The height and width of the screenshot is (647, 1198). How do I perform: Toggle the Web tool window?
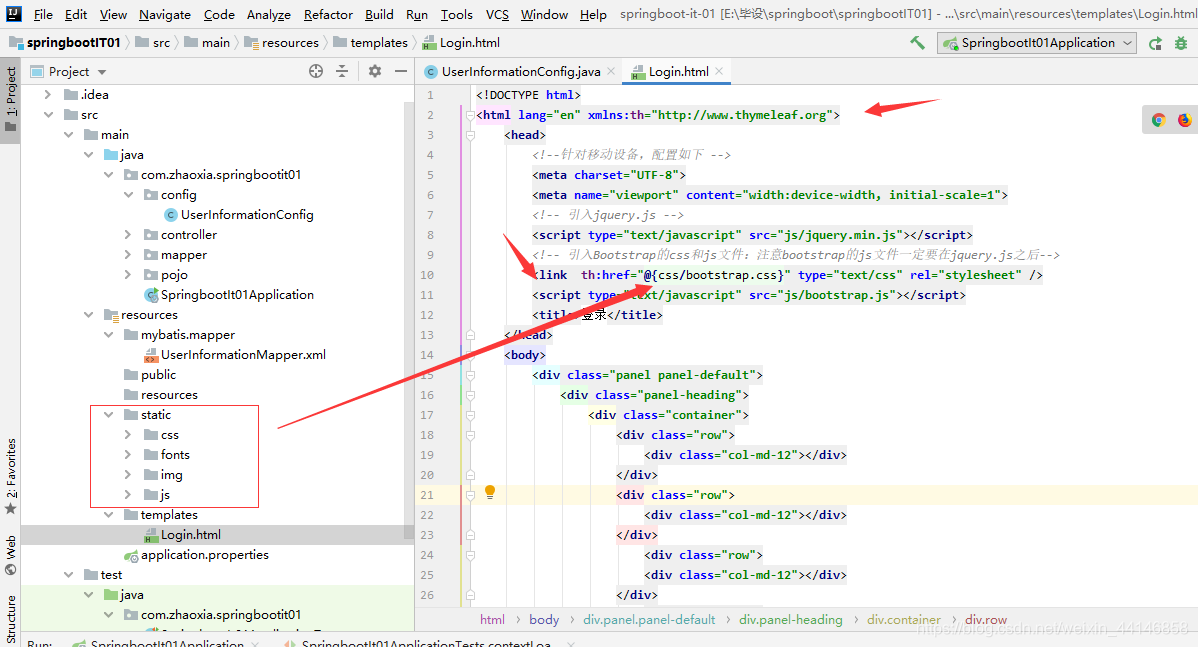(x=11, y=555)
